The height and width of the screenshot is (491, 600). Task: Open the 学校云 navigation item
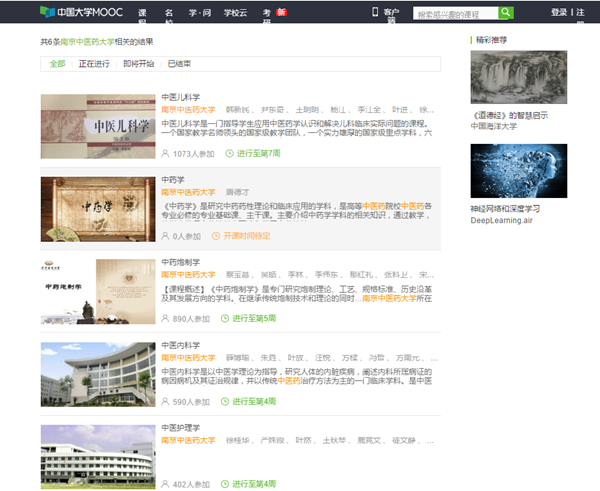pos(235,13)
